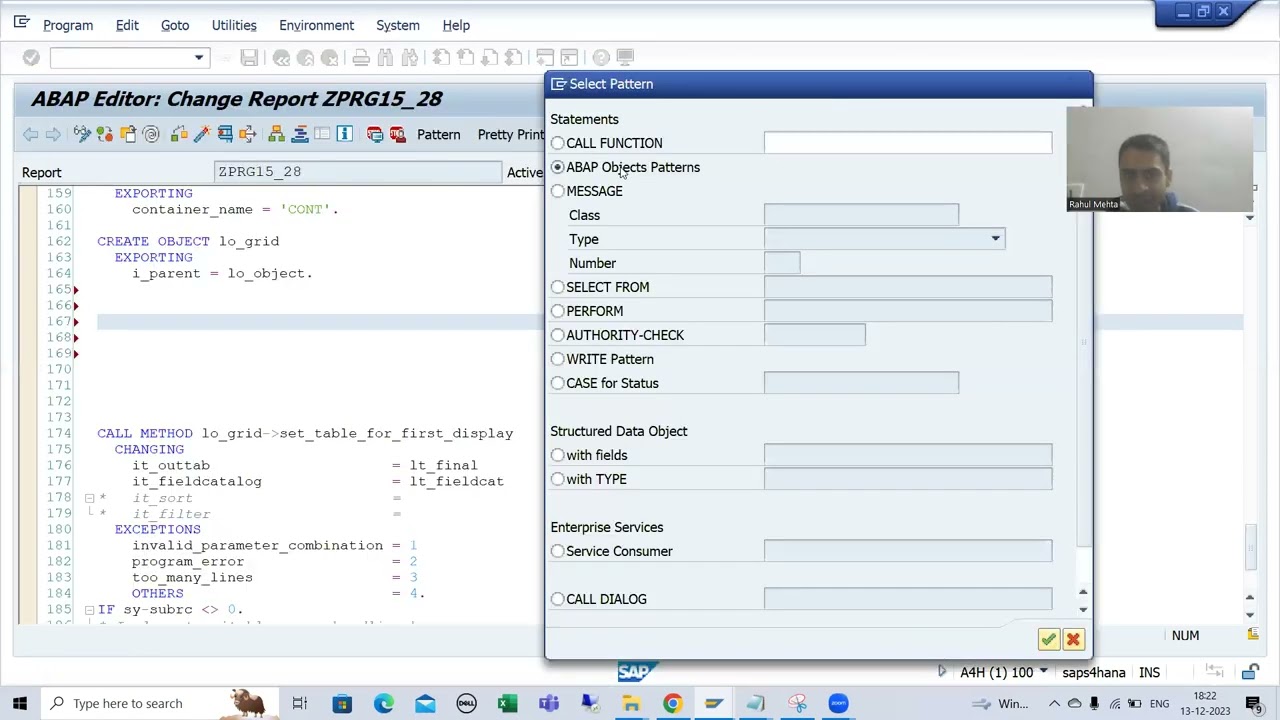Select the MESSAGE radio button
The height and width of the screenshot is (720, 1280).
coord(557,191)
